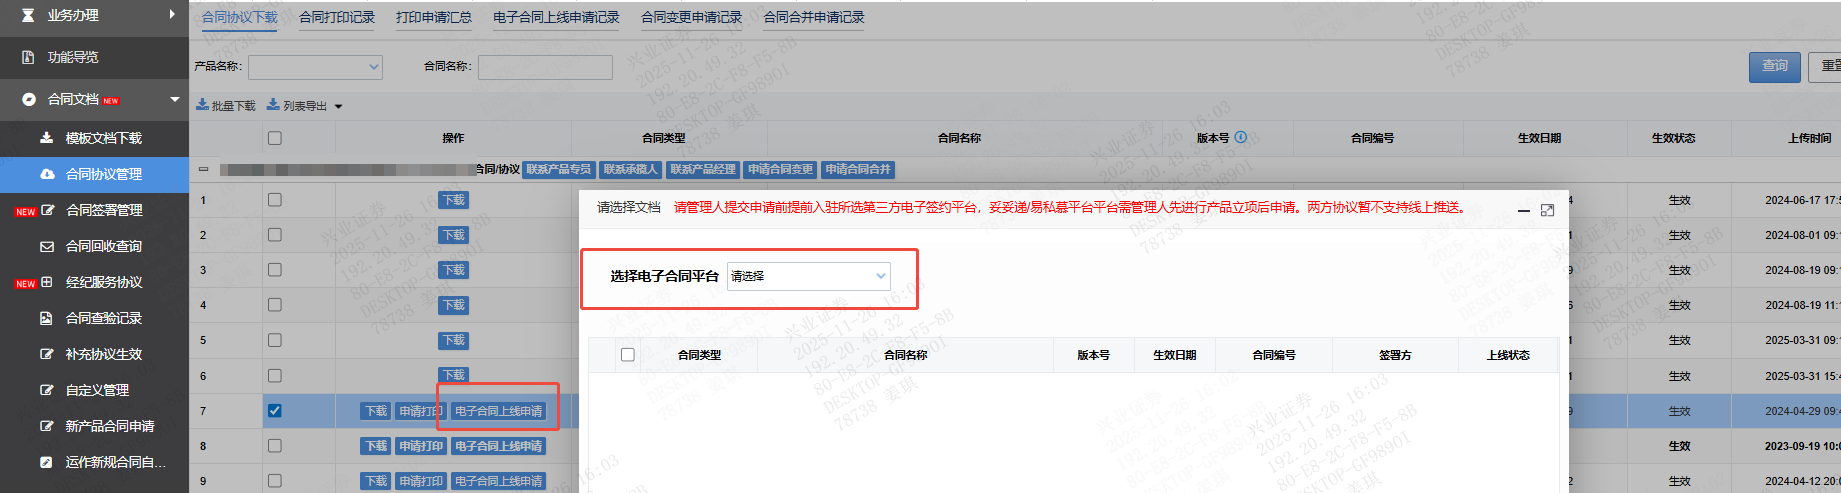
Task: Click the 申请合同合并 button
Action: click(858, 169)
